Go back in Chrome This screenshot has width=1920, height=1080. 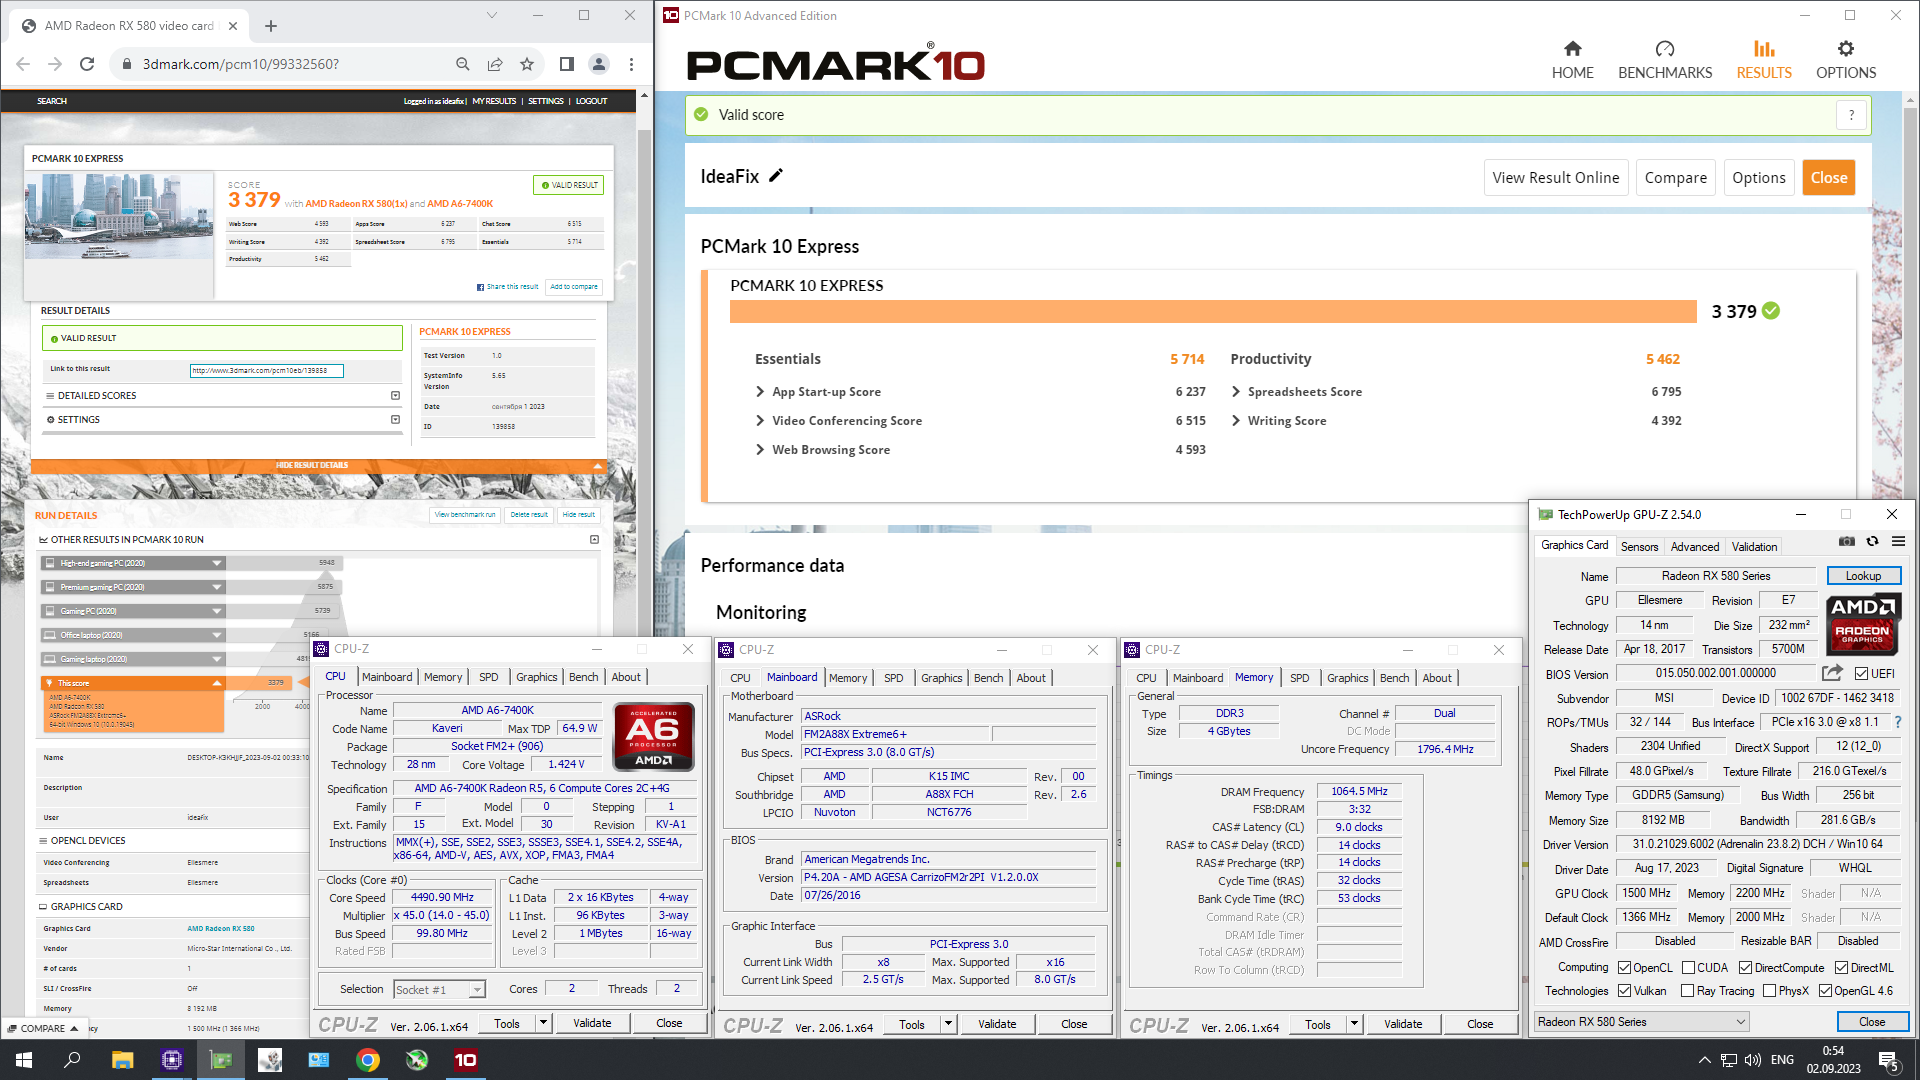[x=23, y=64]
